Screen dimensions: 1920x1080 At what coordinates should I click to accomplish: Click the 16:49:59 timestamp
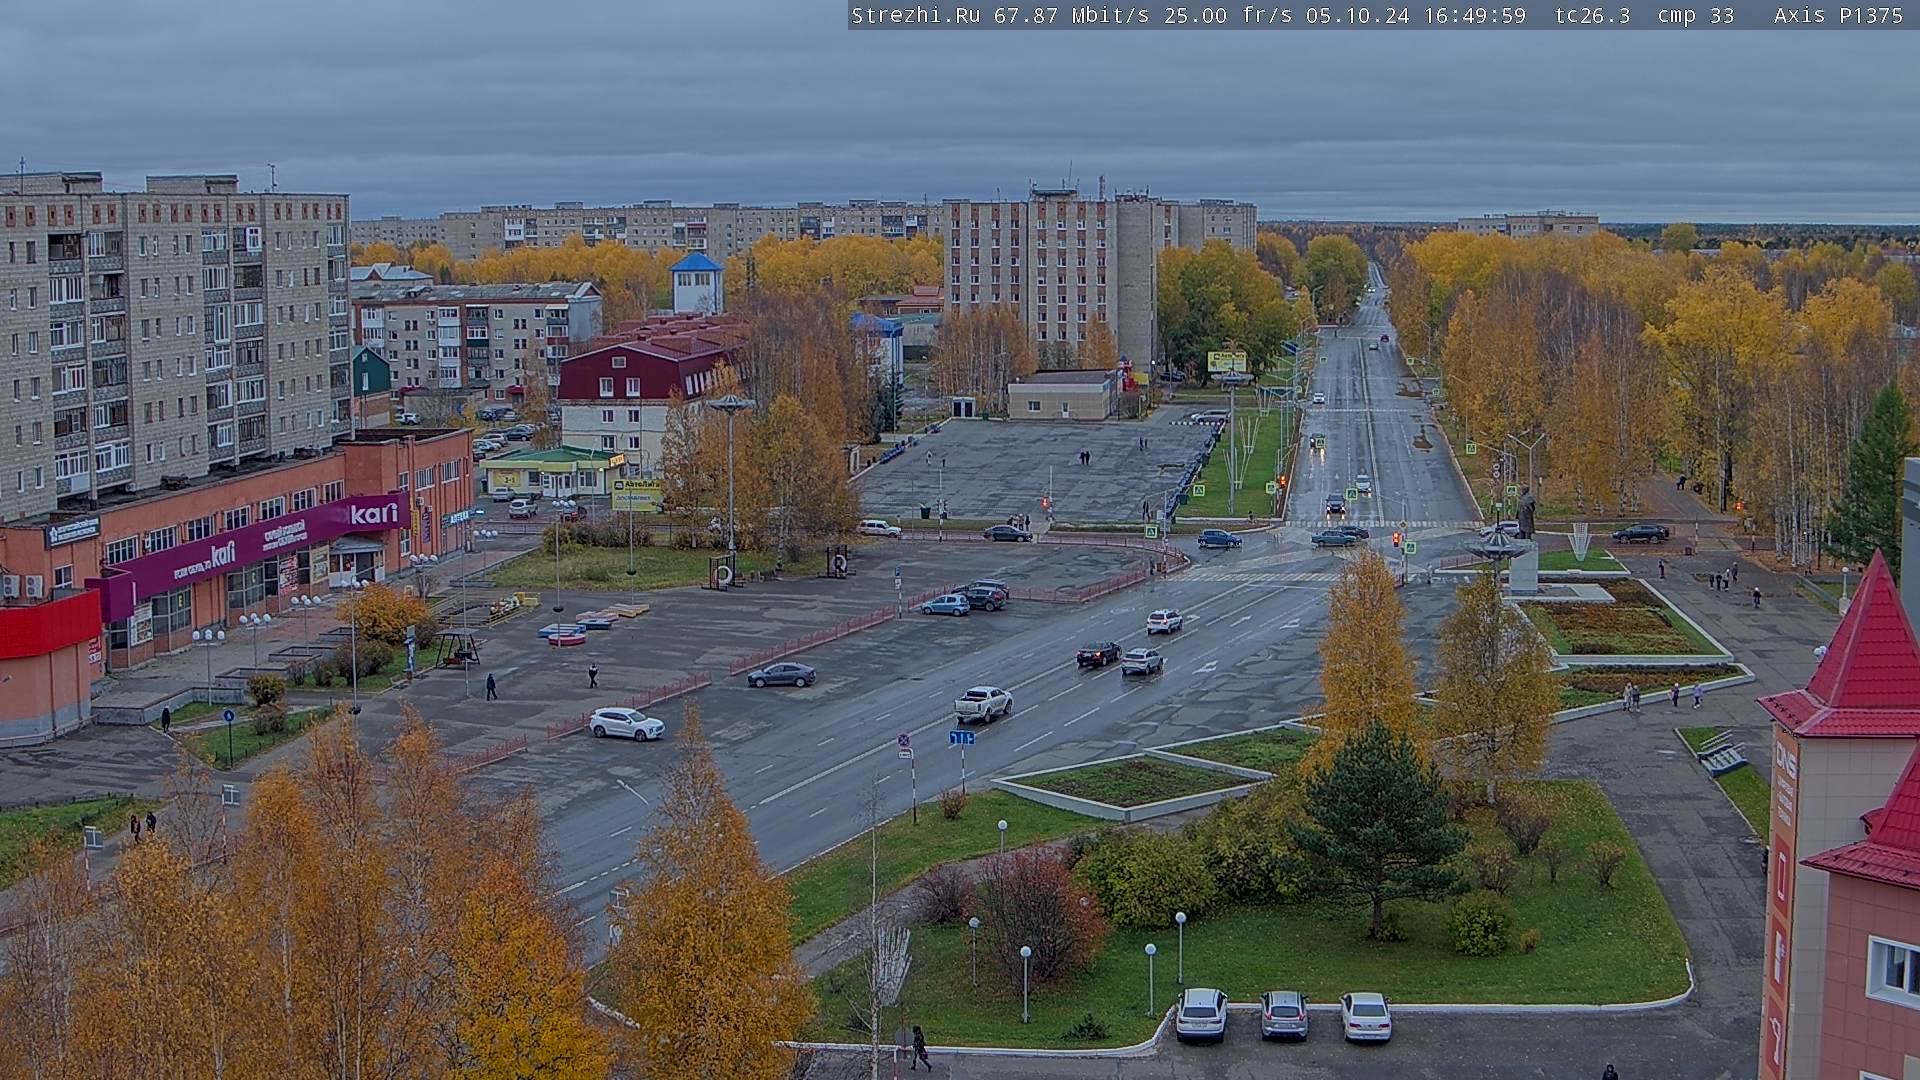[x=1474, y=15]
